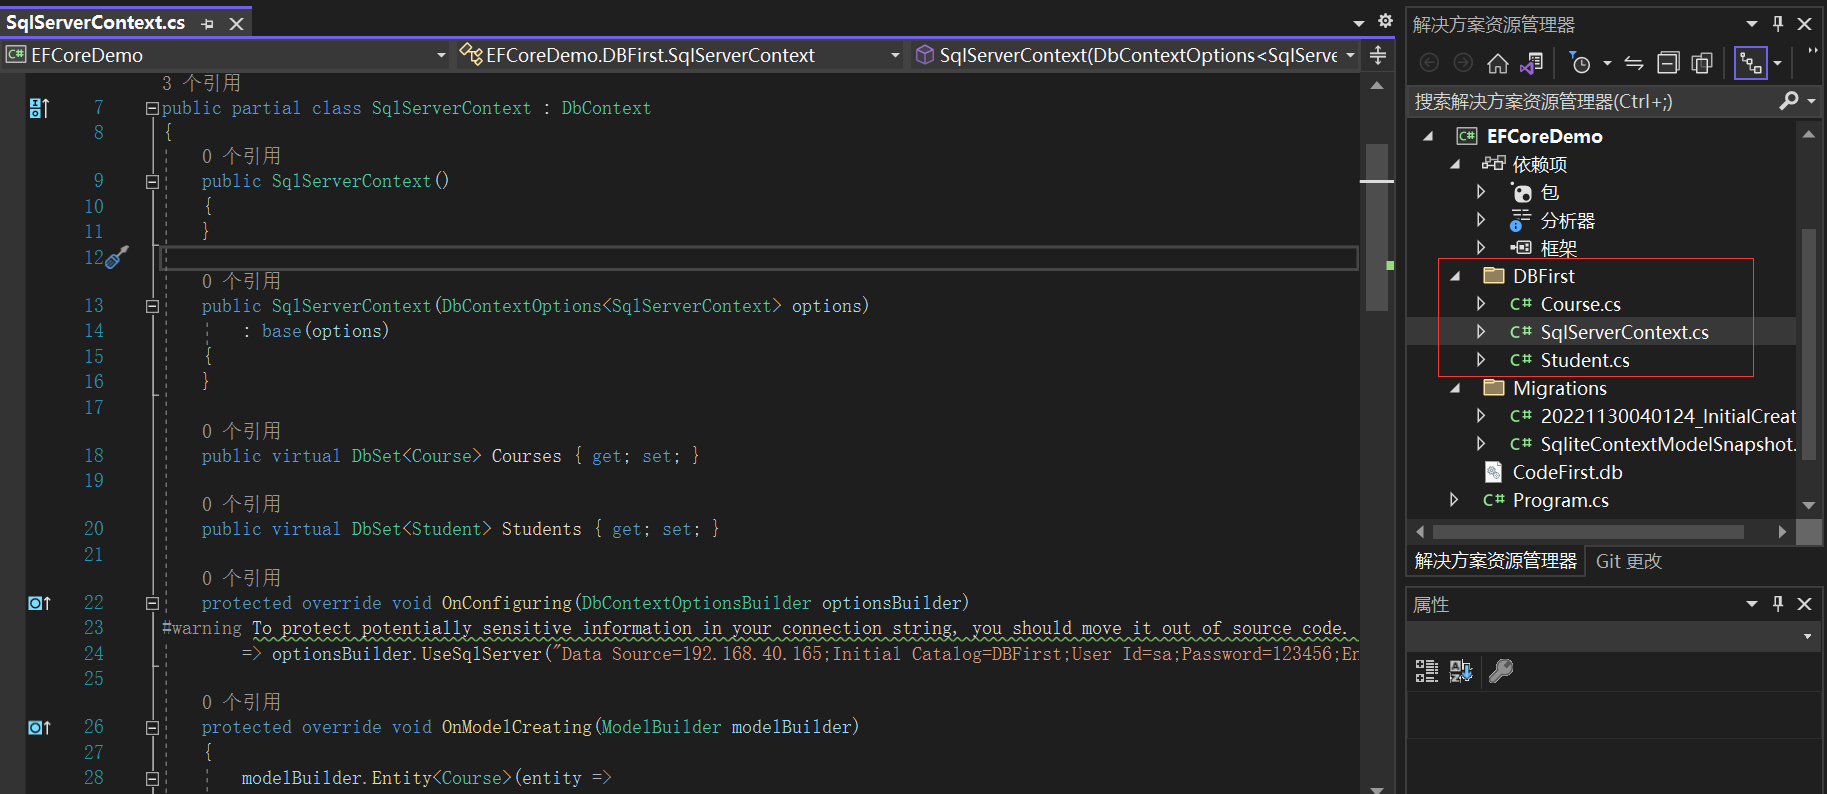The height and width of the screenshot is (794, 1827).
Task: Click the horizontal scrollbar in Solution Explorer
Action: (1588, 532)
